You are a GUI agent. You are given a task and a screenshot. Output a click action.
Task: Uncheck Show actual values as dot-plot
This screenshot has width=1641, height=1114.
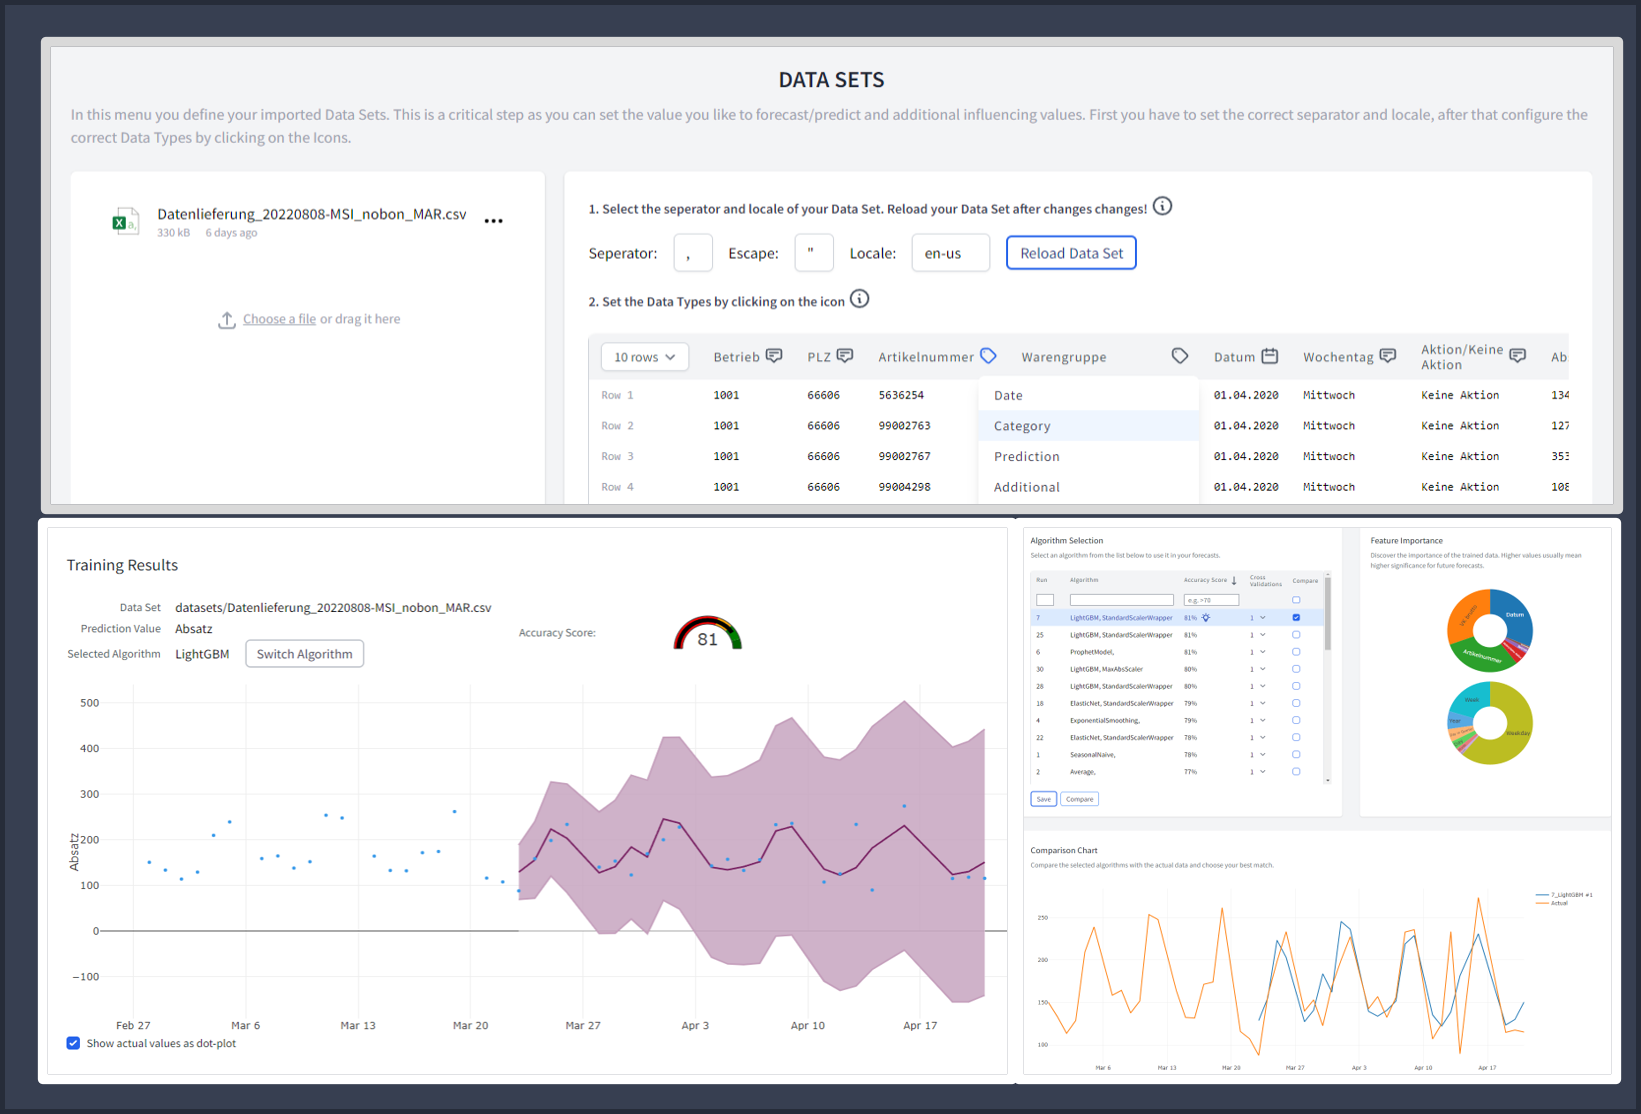(x=73, y=1043)
